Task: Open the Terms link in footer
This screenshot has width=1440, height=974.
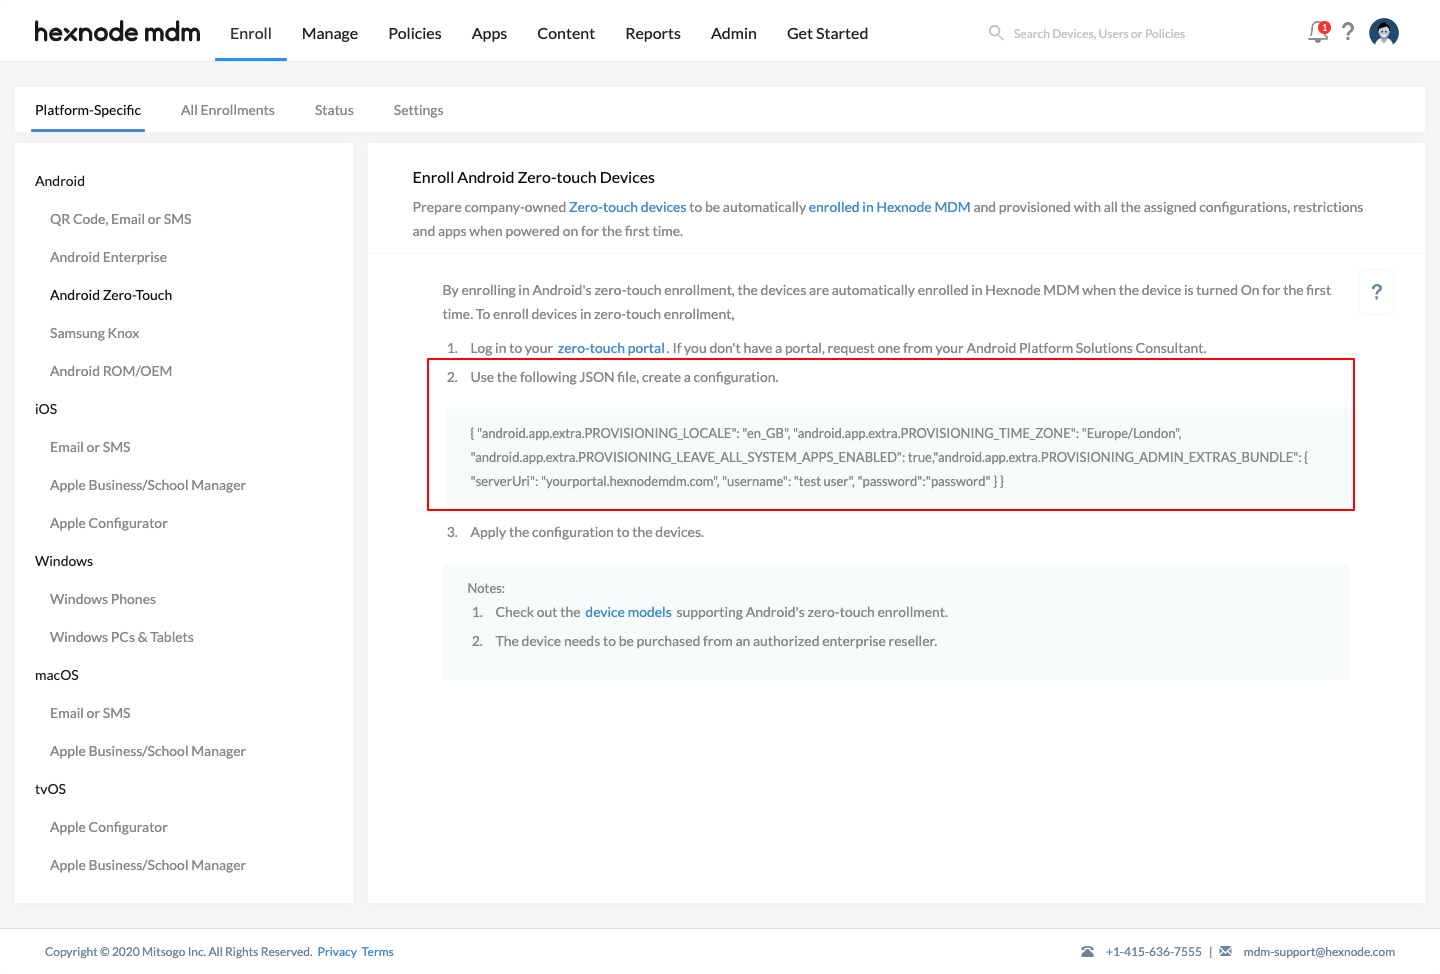Action: tap(378, 952)
